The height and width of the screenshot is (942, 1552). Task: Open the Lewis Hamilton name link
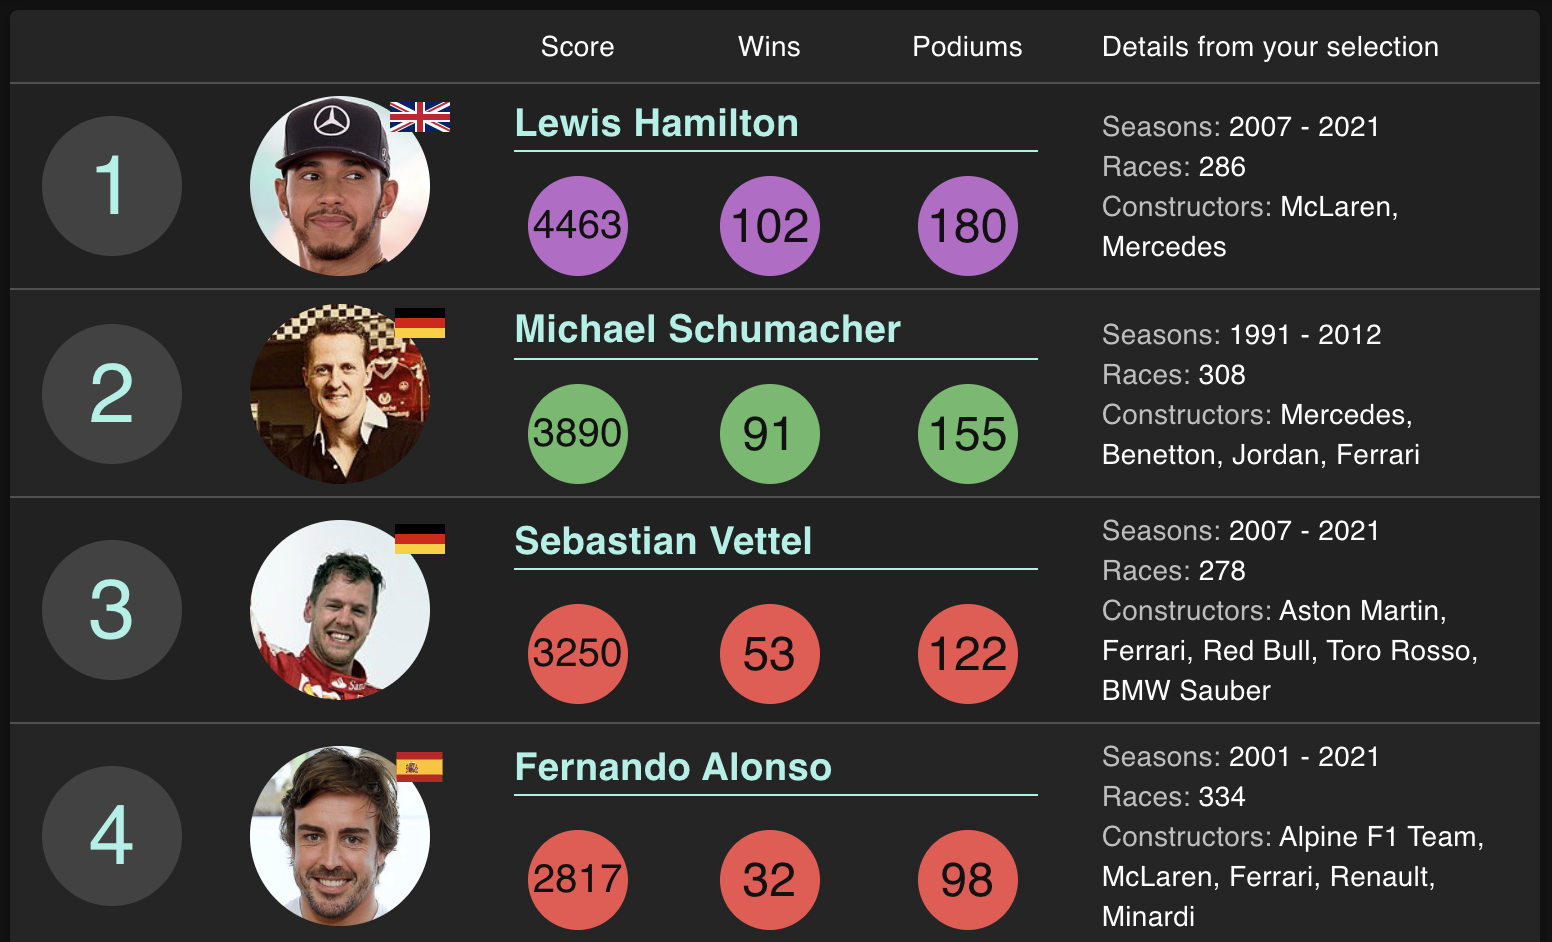[656, 123]
